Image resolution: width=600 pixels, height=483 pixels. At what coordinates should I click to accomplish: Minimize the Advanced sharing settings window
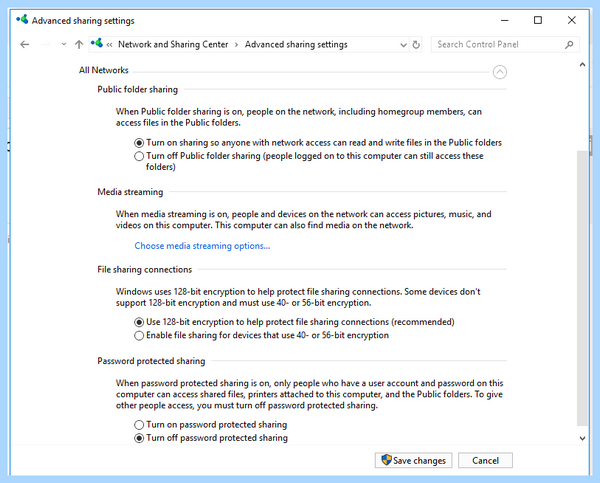[505, 20]
